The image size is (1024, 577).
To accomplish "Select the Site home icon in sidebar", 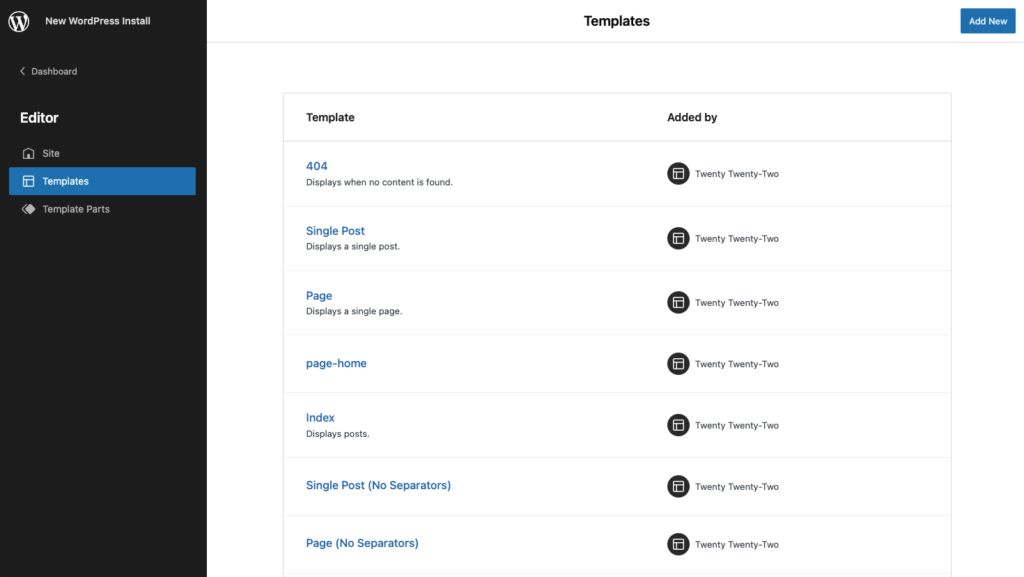I will (28, 153).
